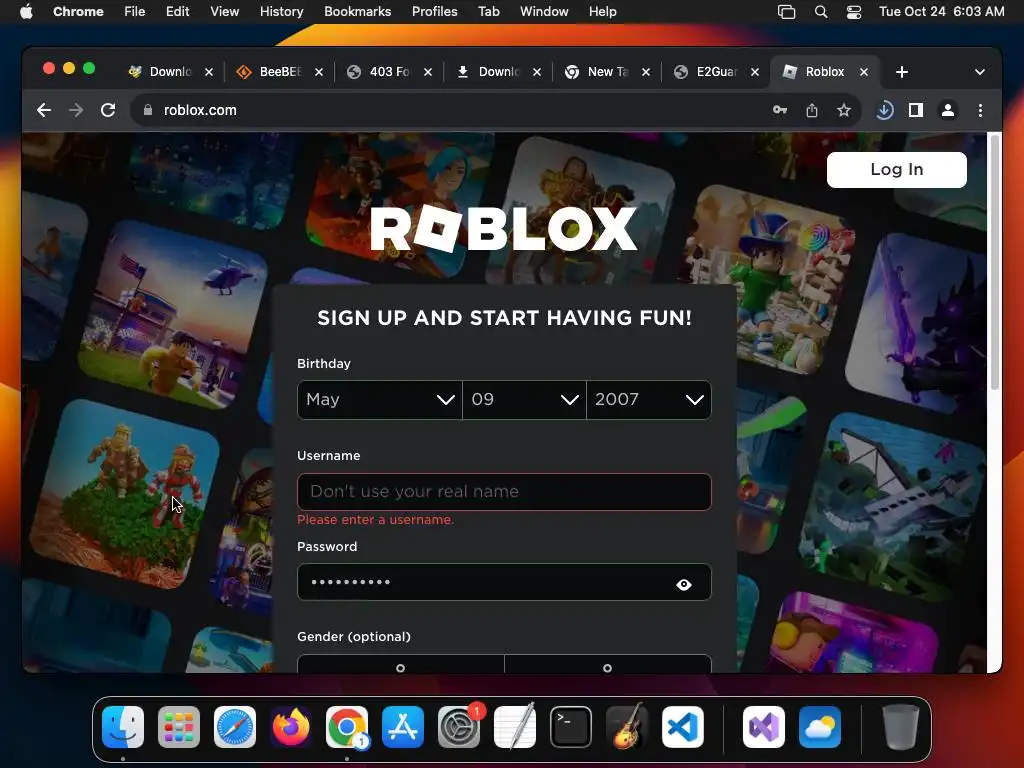Open Control Center in the menu bar
1024x768 pixels.
(x=854, y=12)
